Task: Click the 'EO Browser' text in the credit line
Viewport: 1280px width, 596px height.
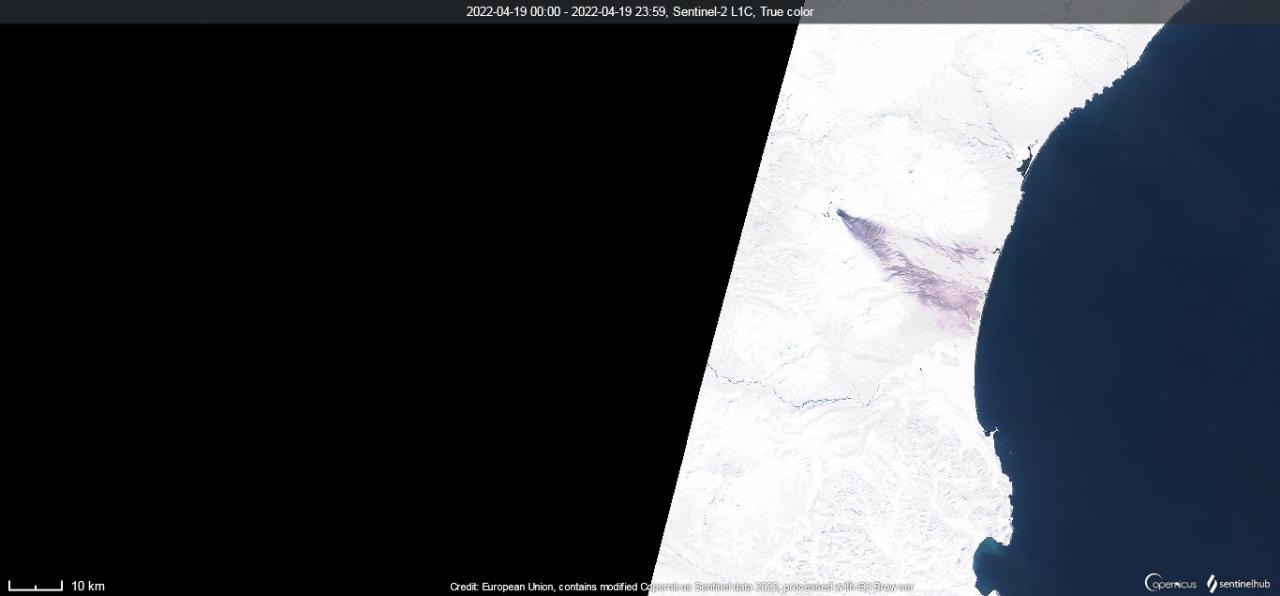Action: [x=885, y=587]
